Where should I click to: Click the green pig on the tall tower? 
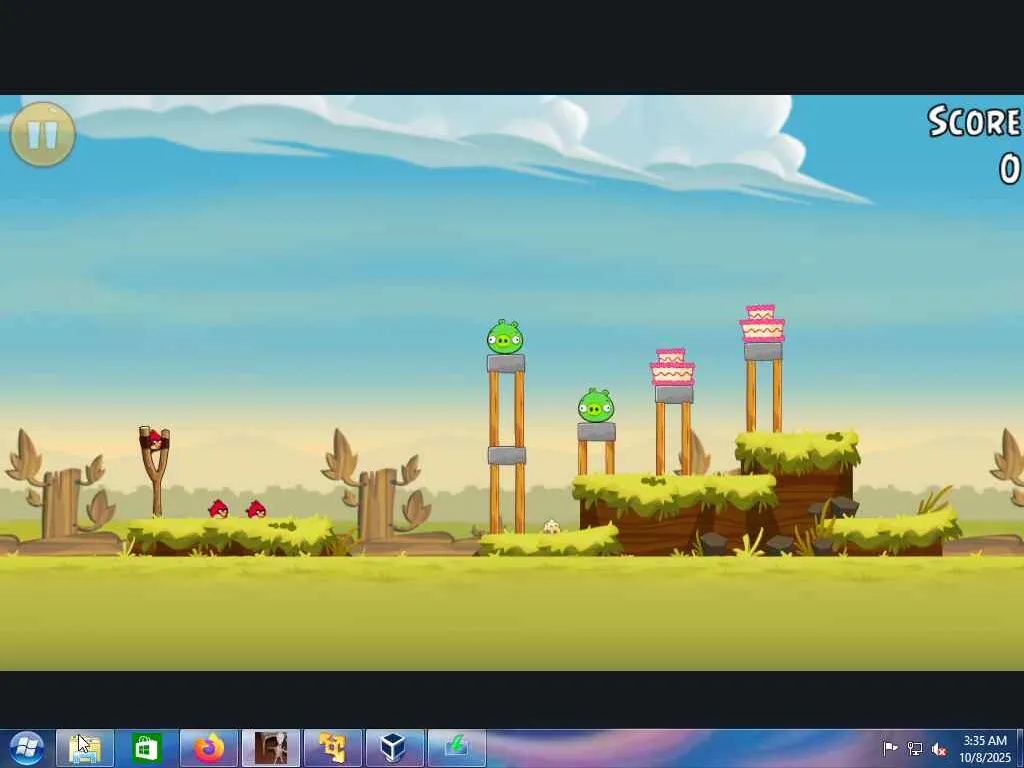click(x=505, y=337)
